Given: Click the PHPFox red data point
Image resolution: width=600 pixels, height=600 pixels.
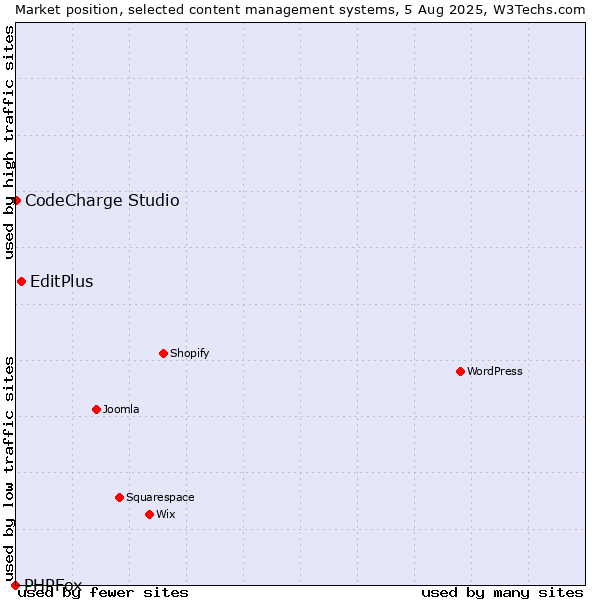Looking at the screenshot, I should click(x=15, y=585).
